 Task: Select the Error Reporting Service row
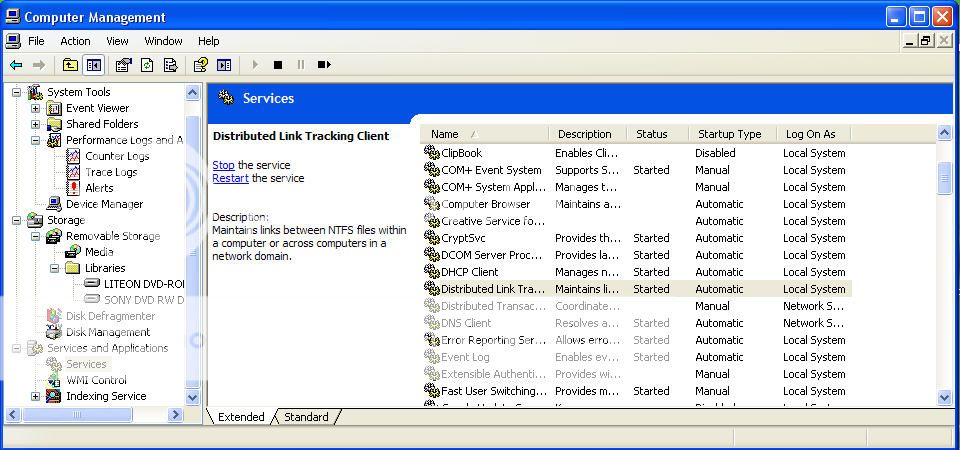(x=636, y=340)
